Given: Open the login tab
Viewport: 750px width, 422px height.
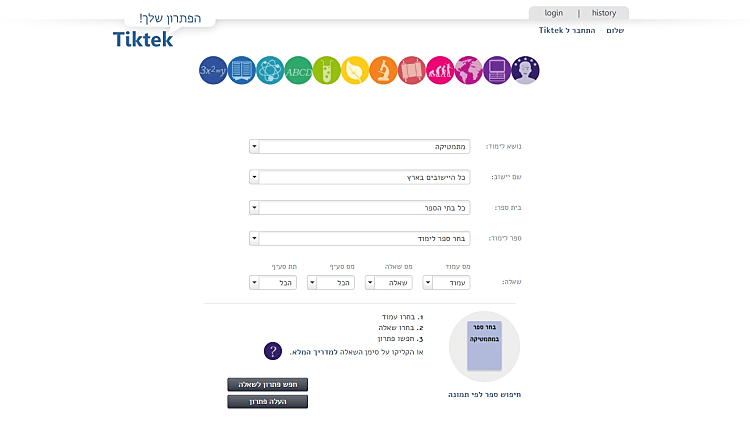Looking at the screenshot, I should 553,13.
